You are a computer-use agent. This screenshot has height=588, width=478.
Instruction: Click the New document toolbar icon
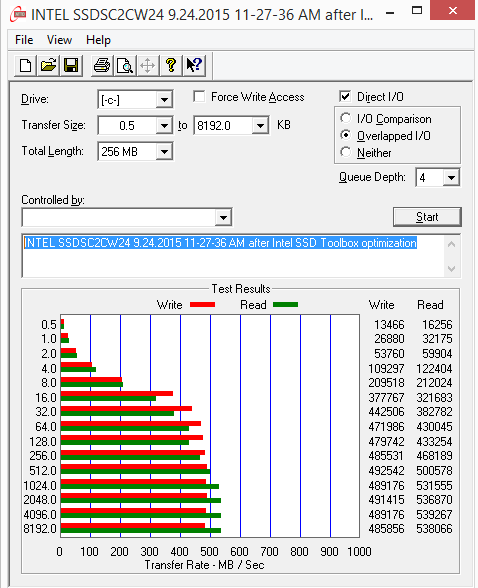pos(25,66)
